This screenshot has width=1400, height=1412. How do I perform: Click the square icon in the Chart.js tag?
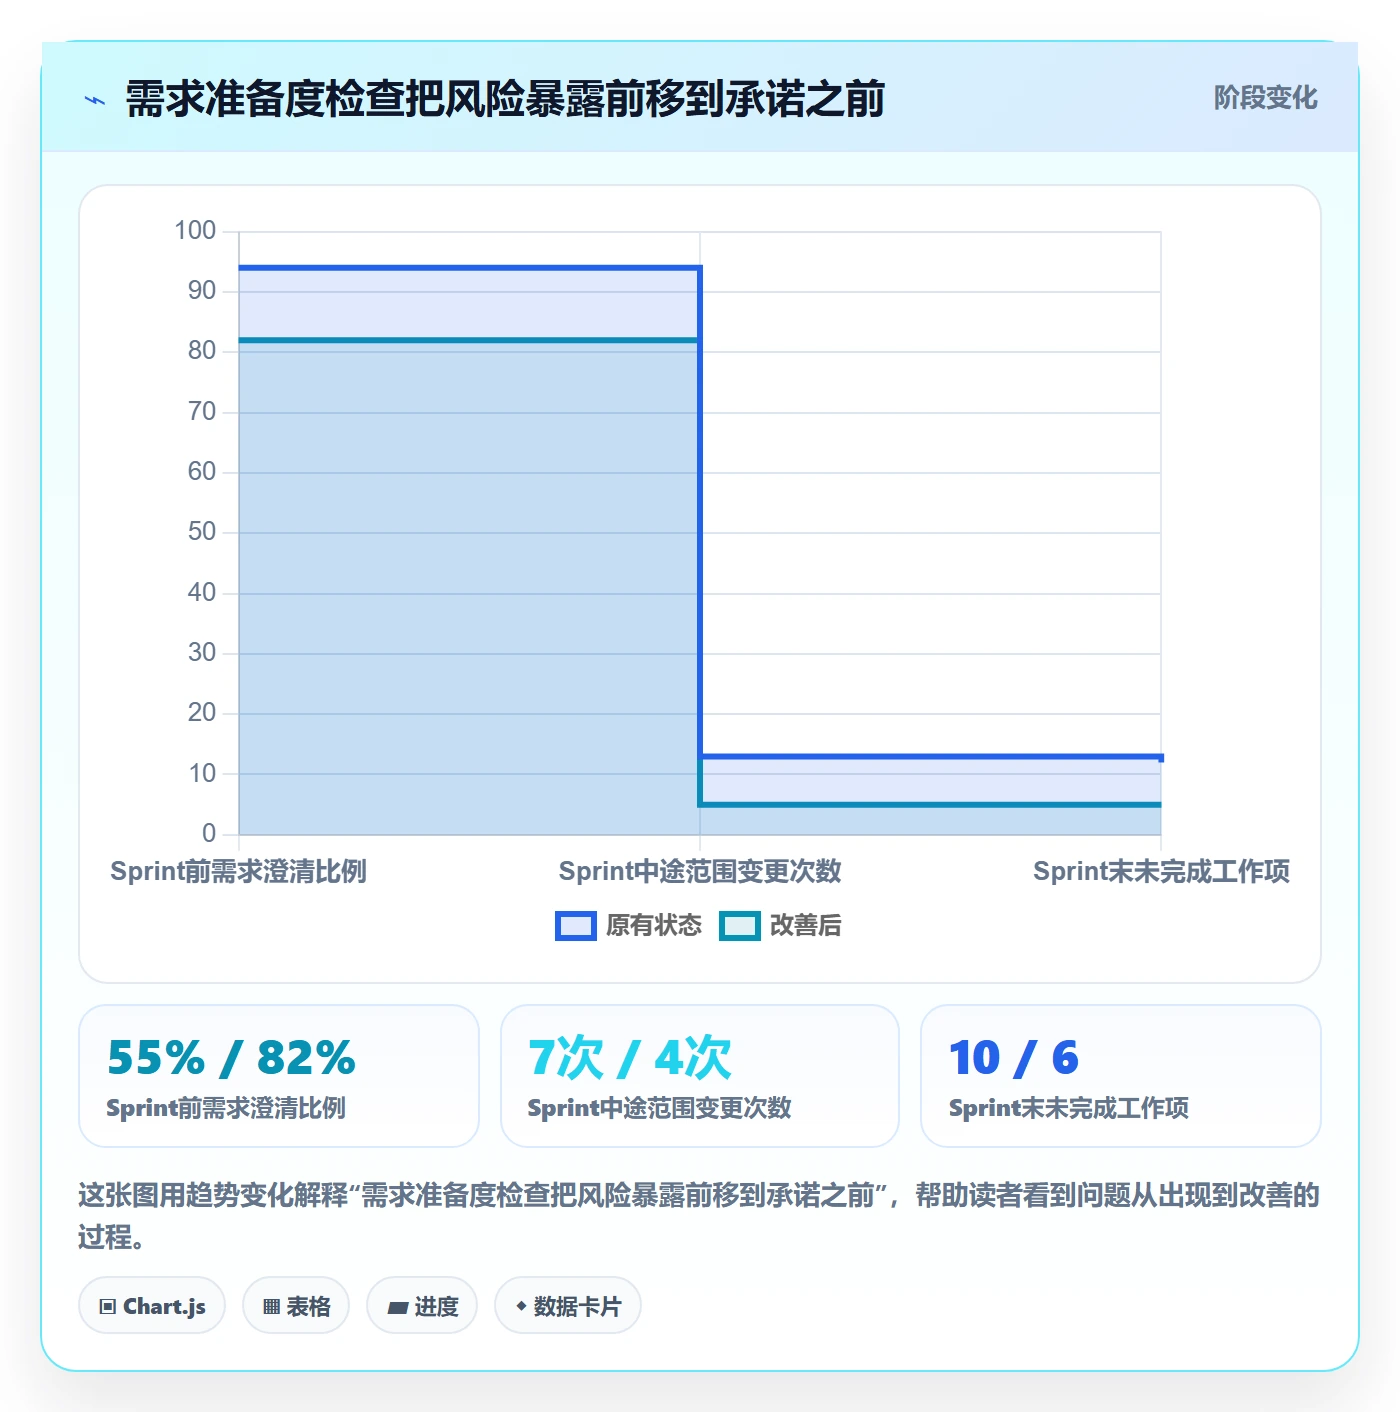point(108,1306)
